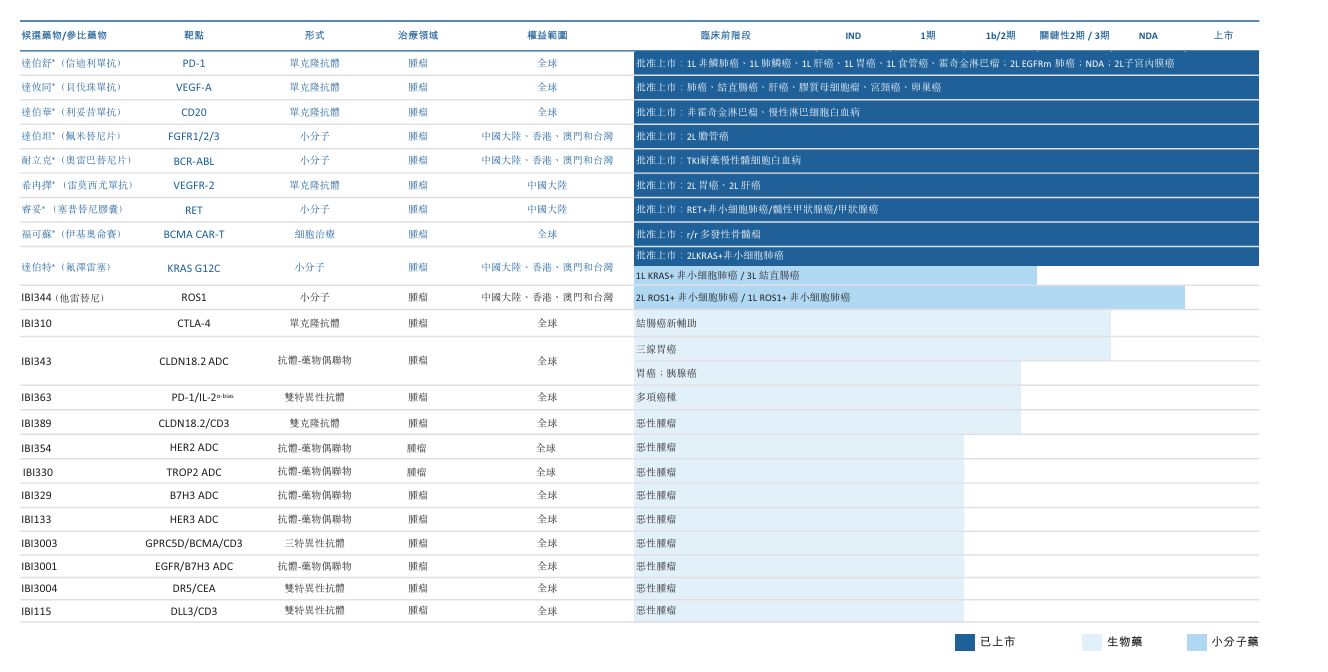This screenshot has width=1328, height=672.
Task: Click the BCR-ABL target cell
Action: coord(194,160)
